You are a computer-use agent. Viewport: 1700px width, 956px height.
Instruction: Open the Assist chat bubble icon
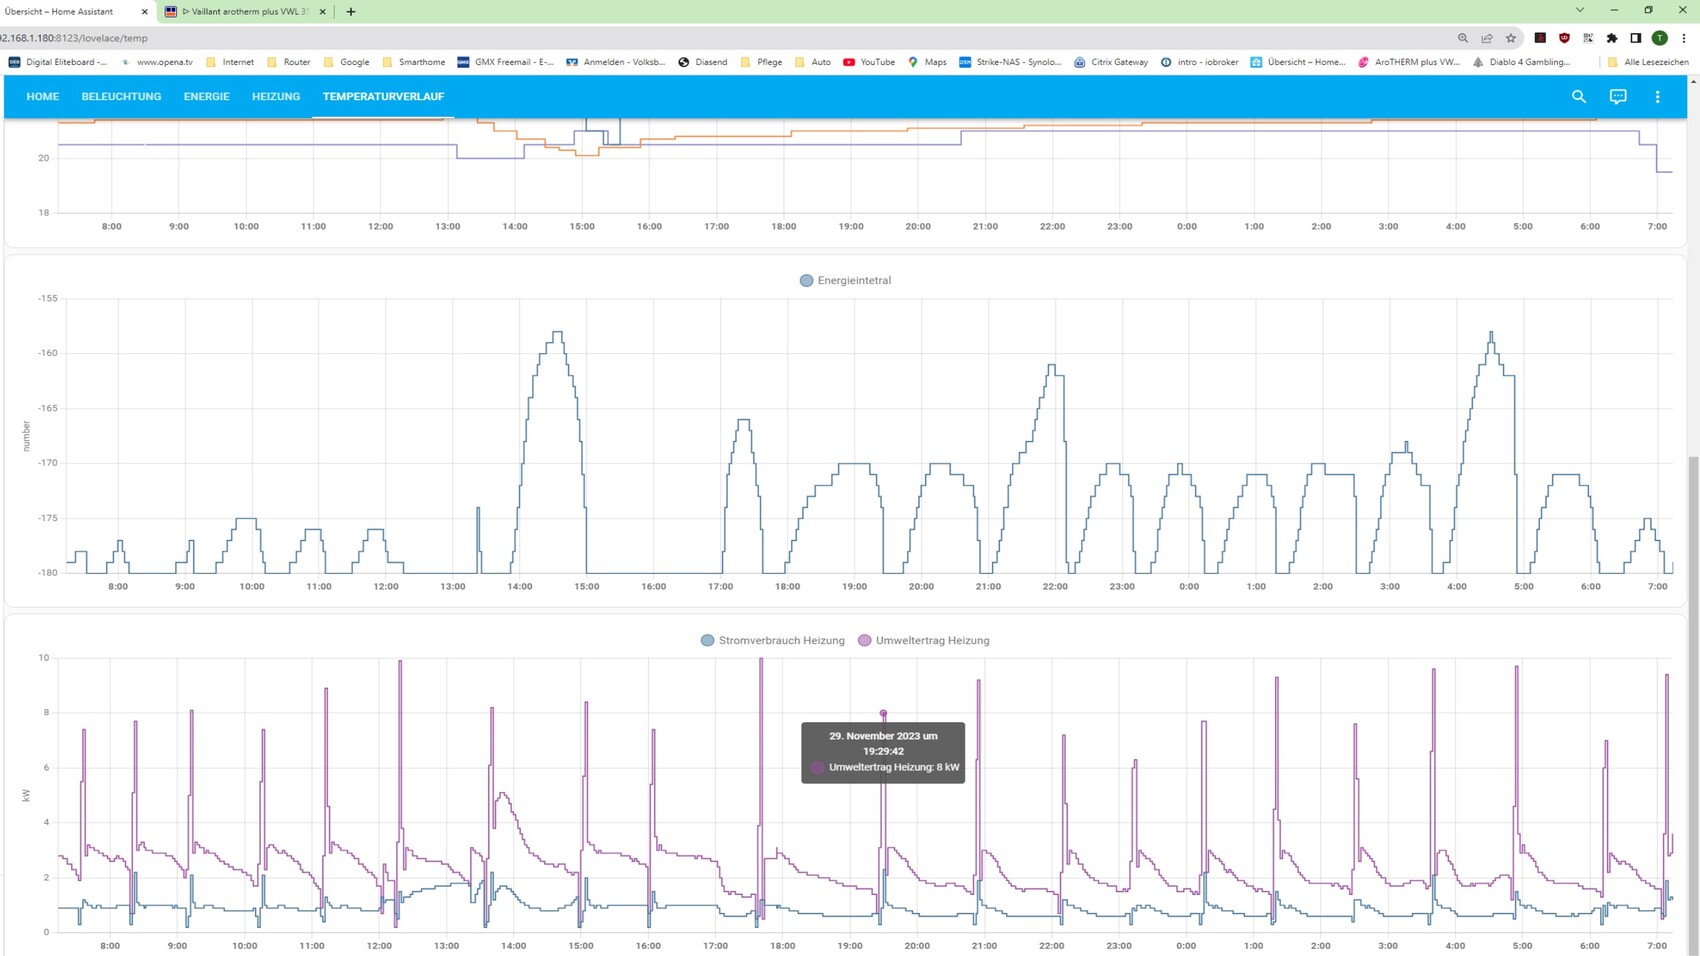coord(1618,97)
